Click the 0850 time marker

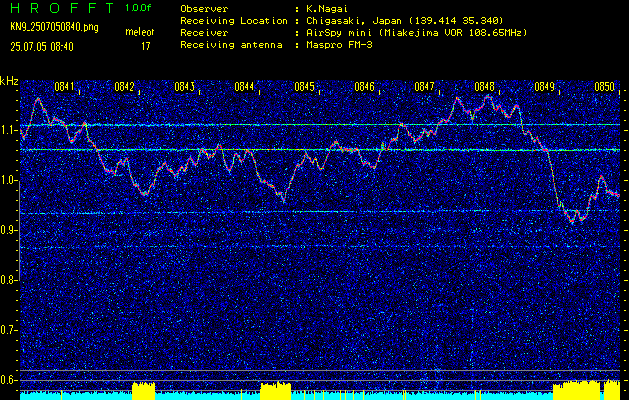[x=604, y=87]
